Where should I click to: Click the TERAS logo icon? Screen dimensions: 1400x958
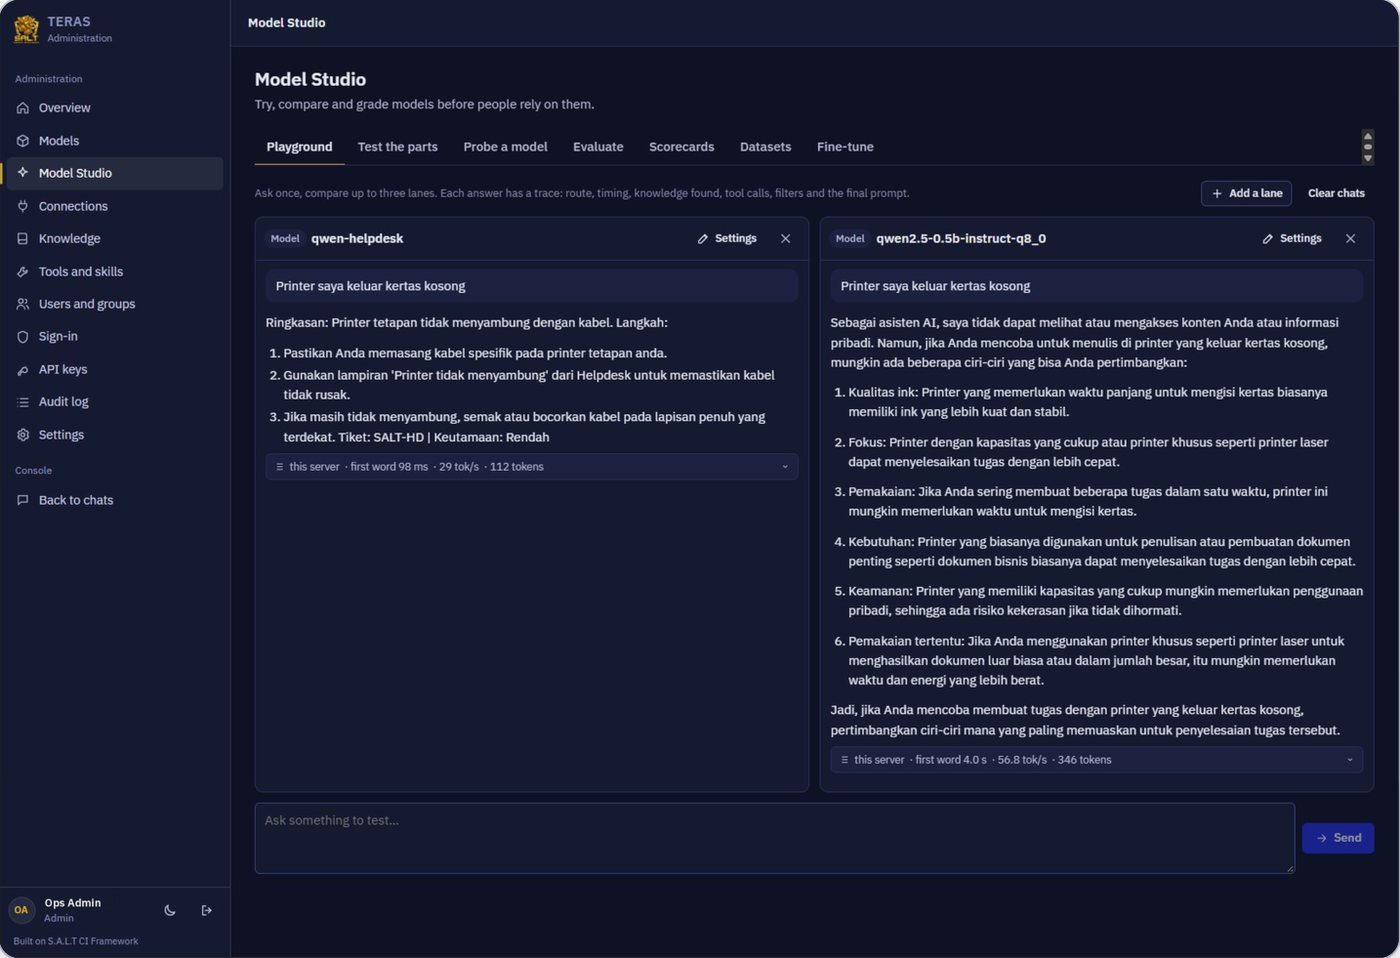26,29
